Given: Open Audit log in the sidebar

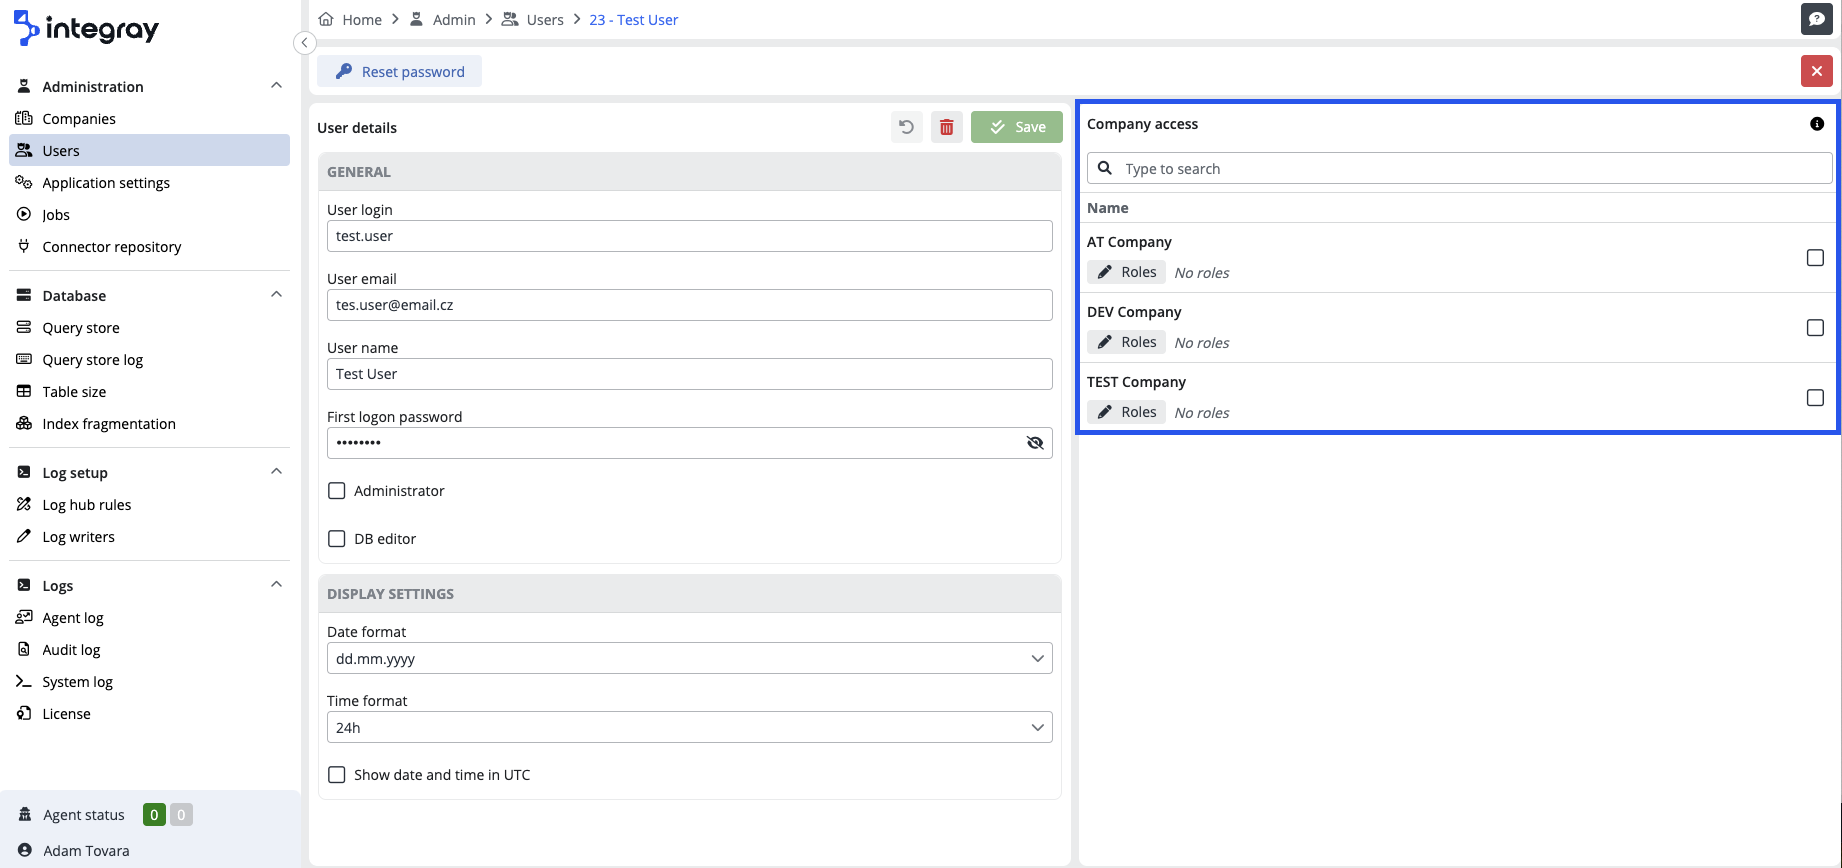Looking at the screenshot, I should coord(71,650).
